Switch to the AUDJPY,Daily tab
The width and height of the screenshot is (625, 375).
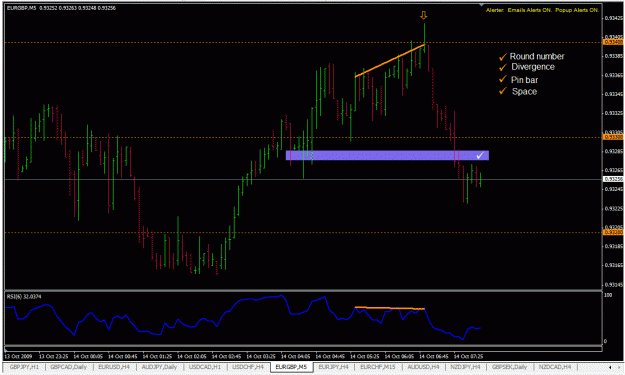tap(159, 367)
